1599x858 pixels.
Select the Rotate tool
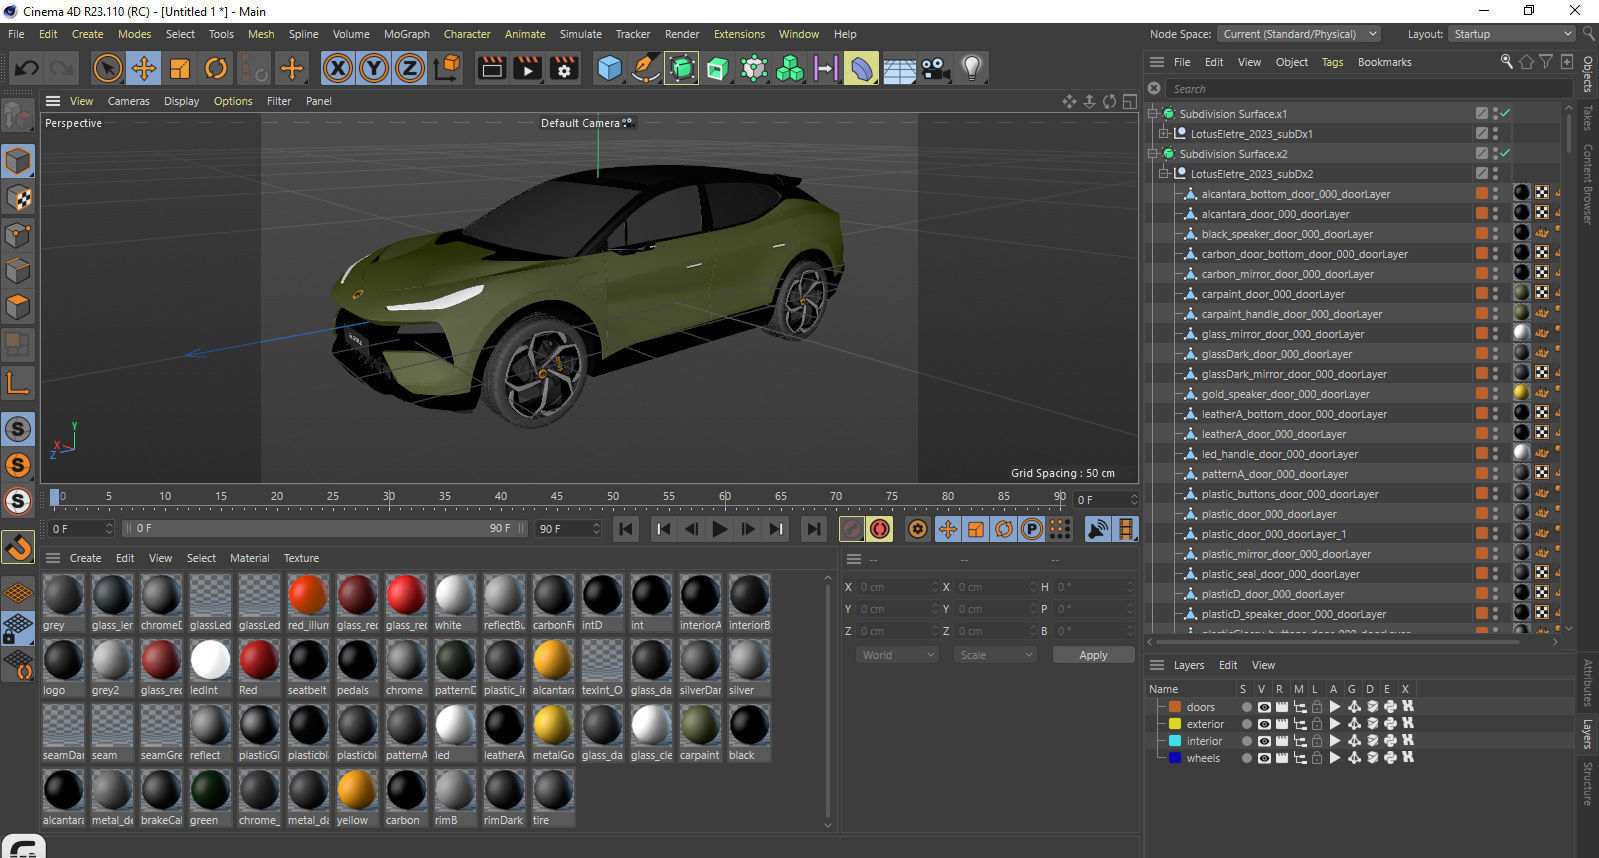pyautogui.click(x=216, y=68)
